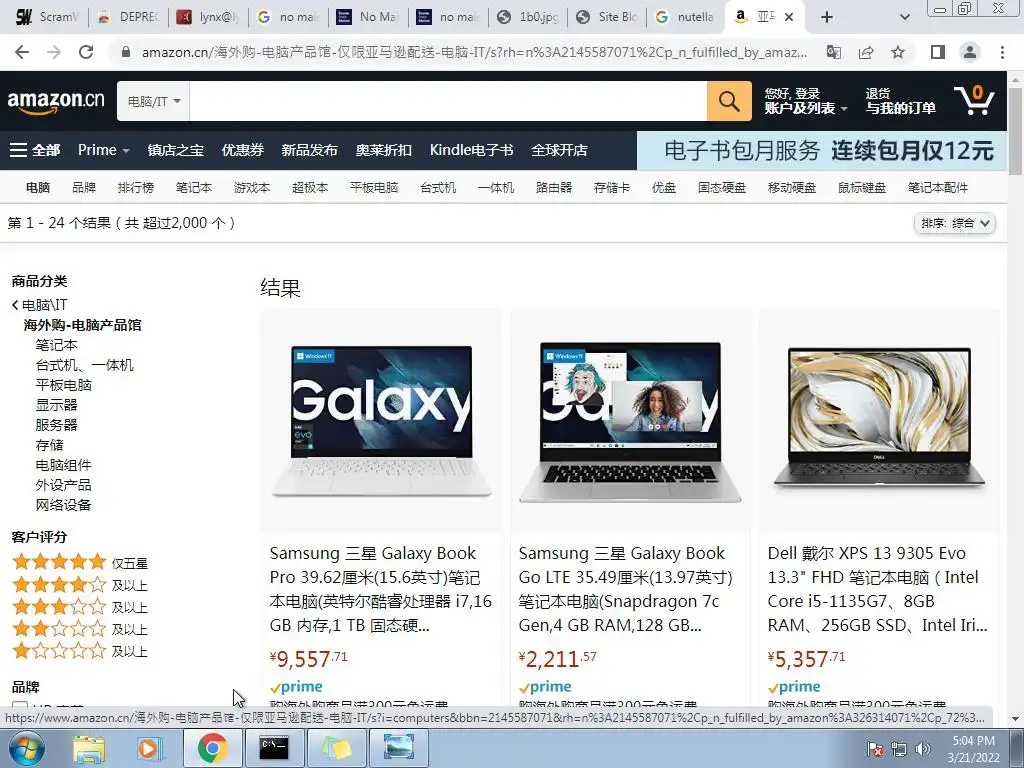Click the orange search magnifier button
Screen dimensions: 1024x768
[x=729, y=101]
